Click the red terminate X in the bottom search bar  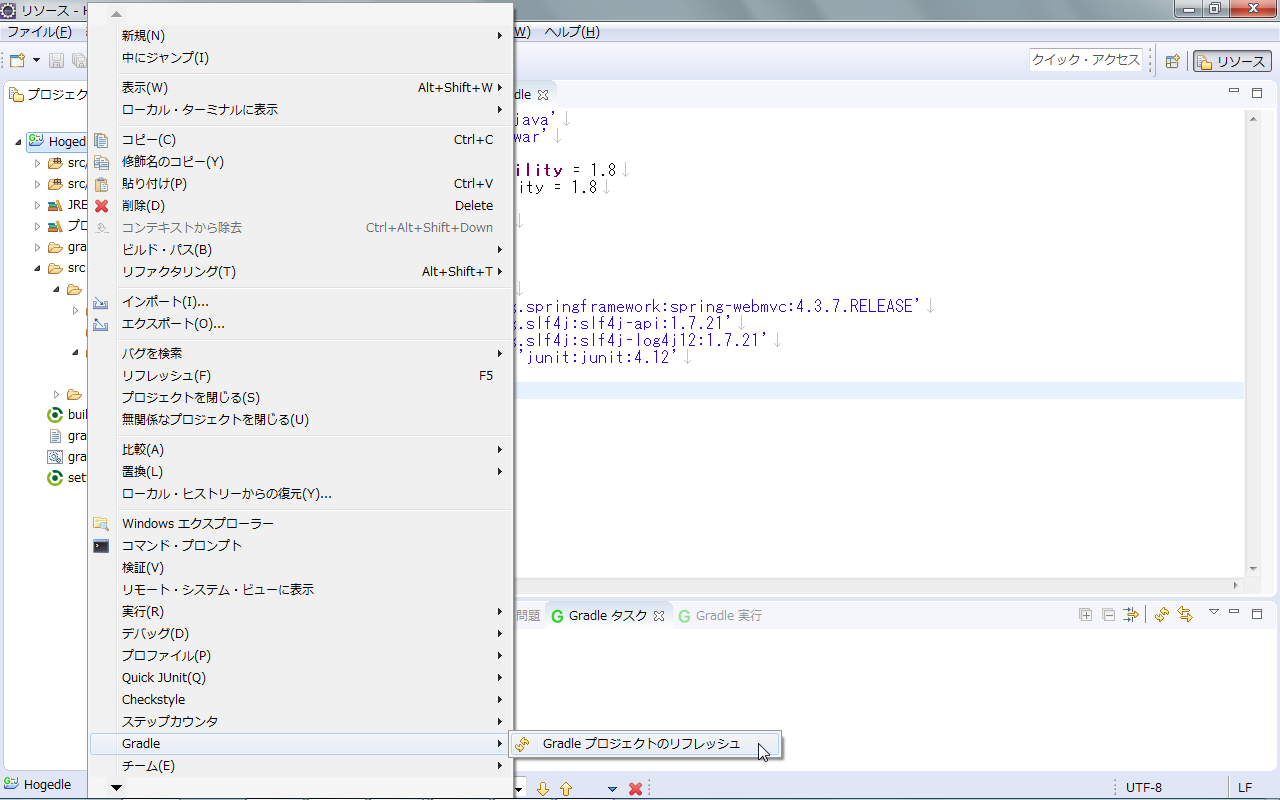pyautogui.click(x=634, y=789)
